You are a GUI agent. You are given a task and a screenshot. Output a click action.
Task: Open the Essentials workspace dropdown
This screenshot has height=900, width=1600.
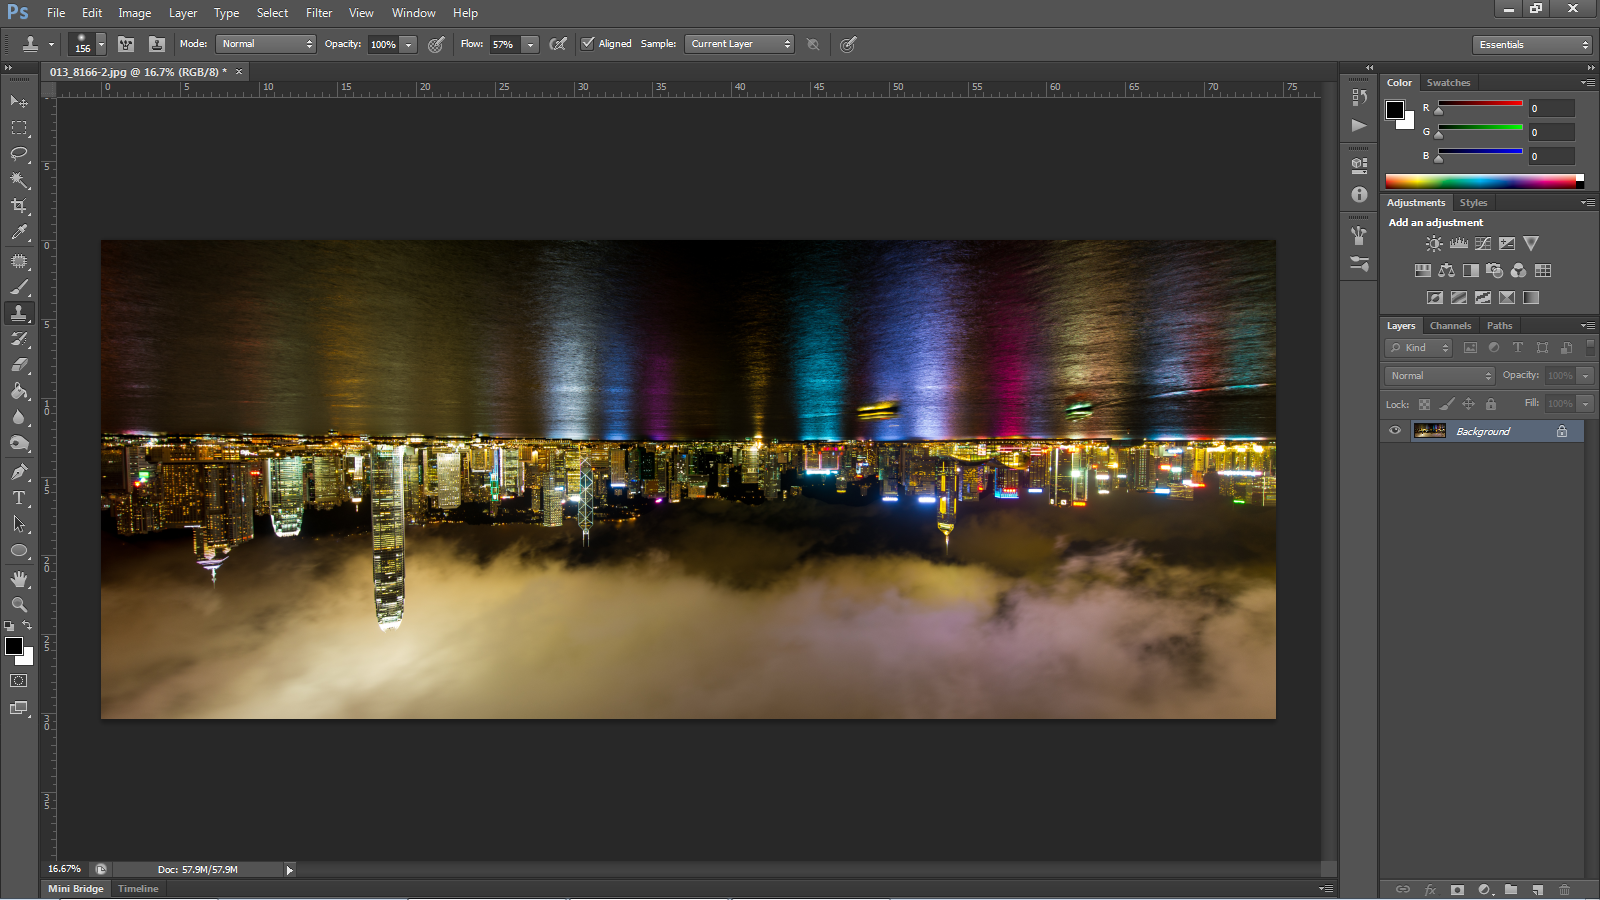[x=1531, y=44]
